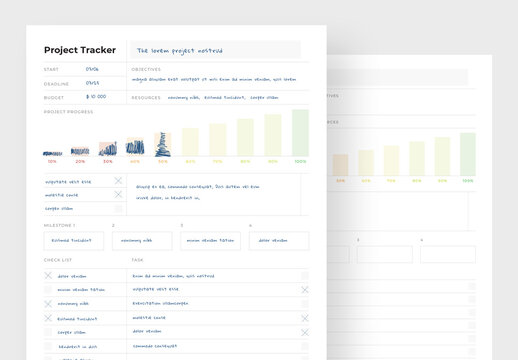Click the RESOURCES label
The height and width of the screenshot is (360, 518).
point(146,98)
